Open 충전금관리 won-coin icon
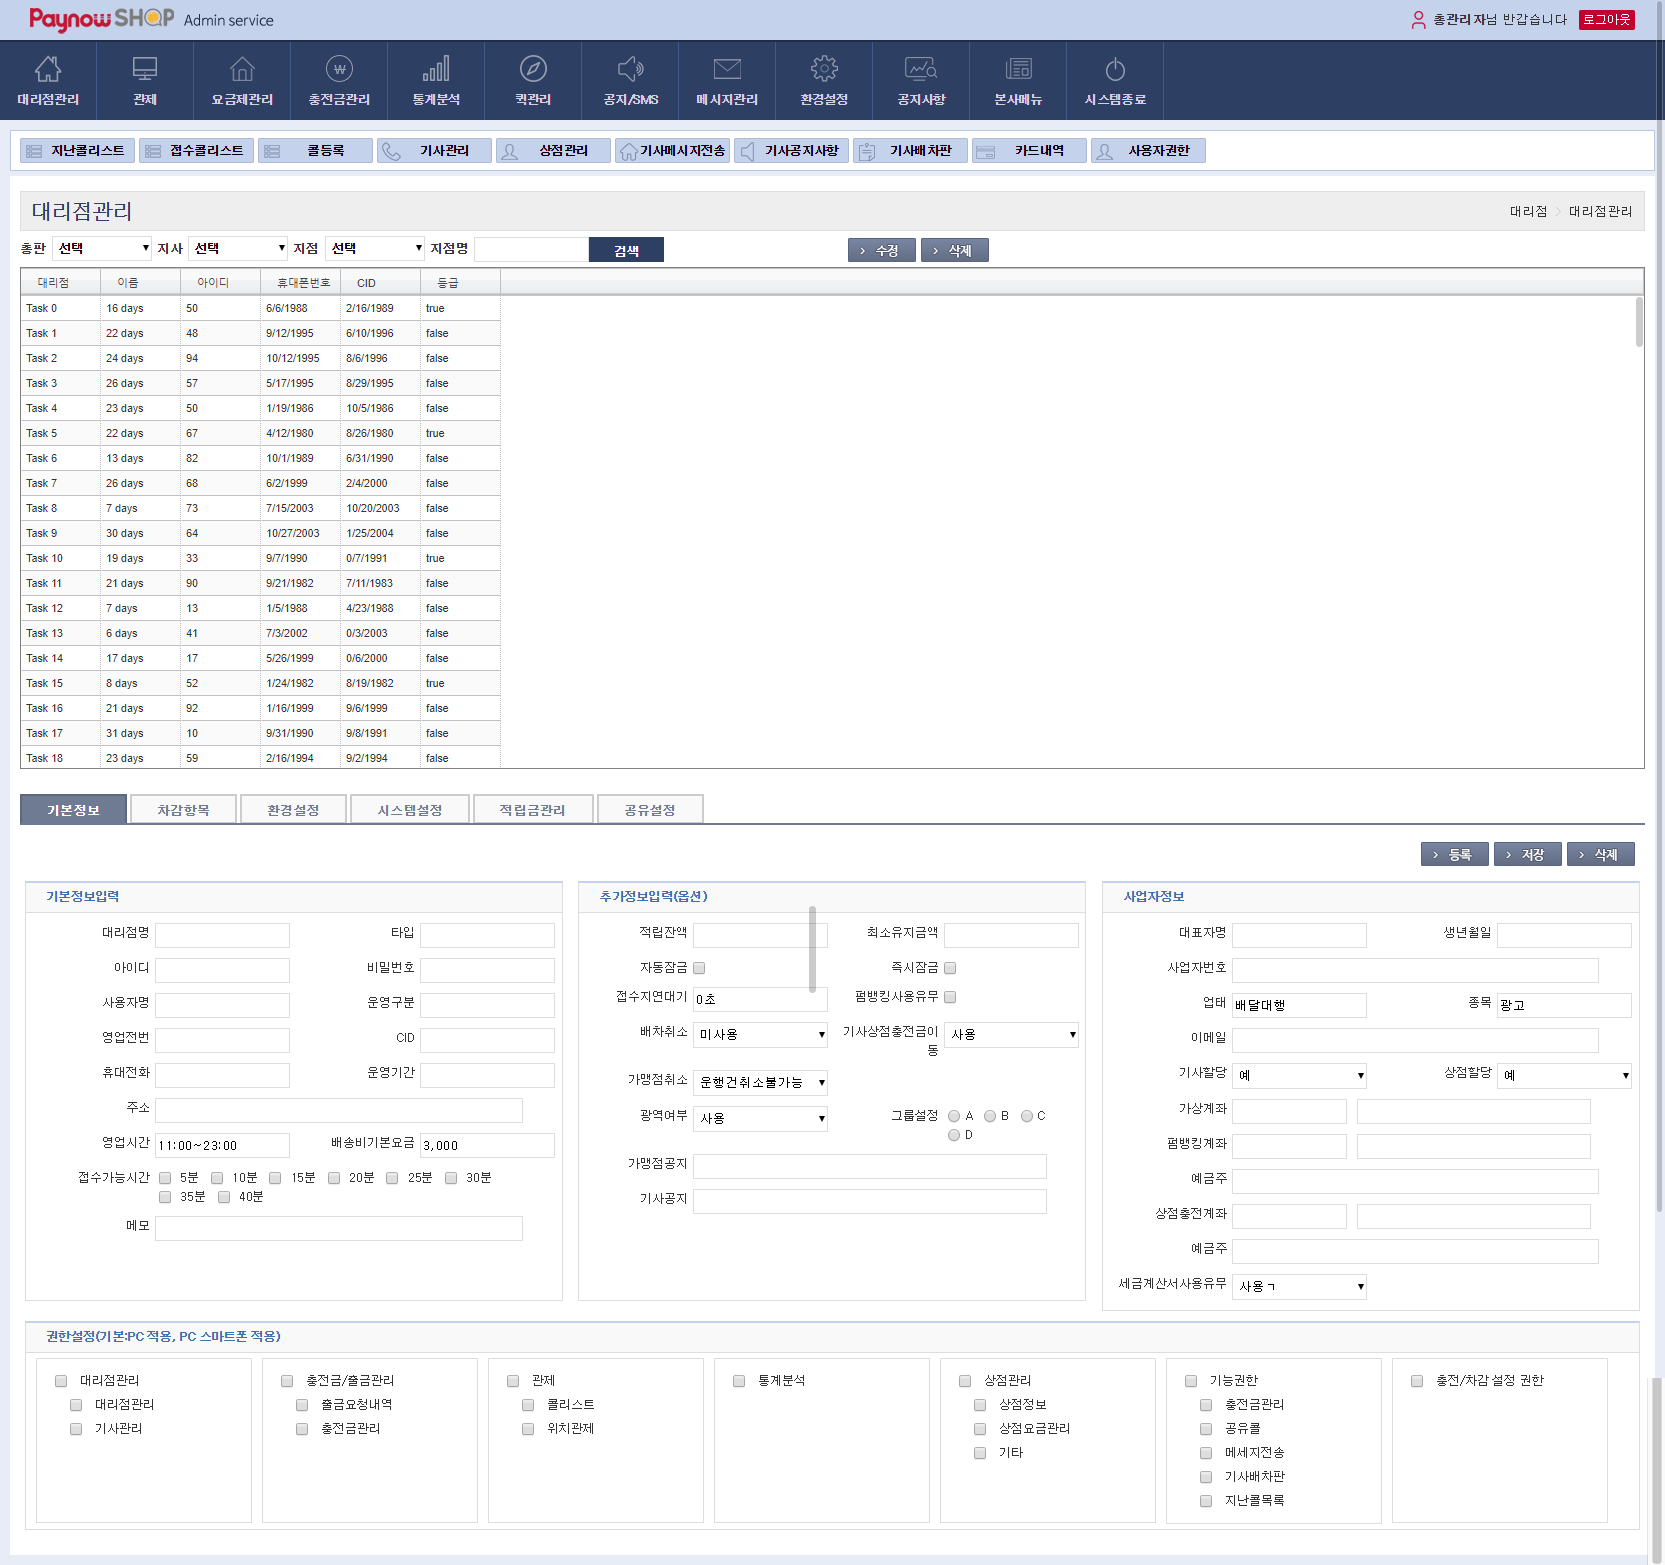Viewport: 1665px width, 1565px height. coord(339,70)
